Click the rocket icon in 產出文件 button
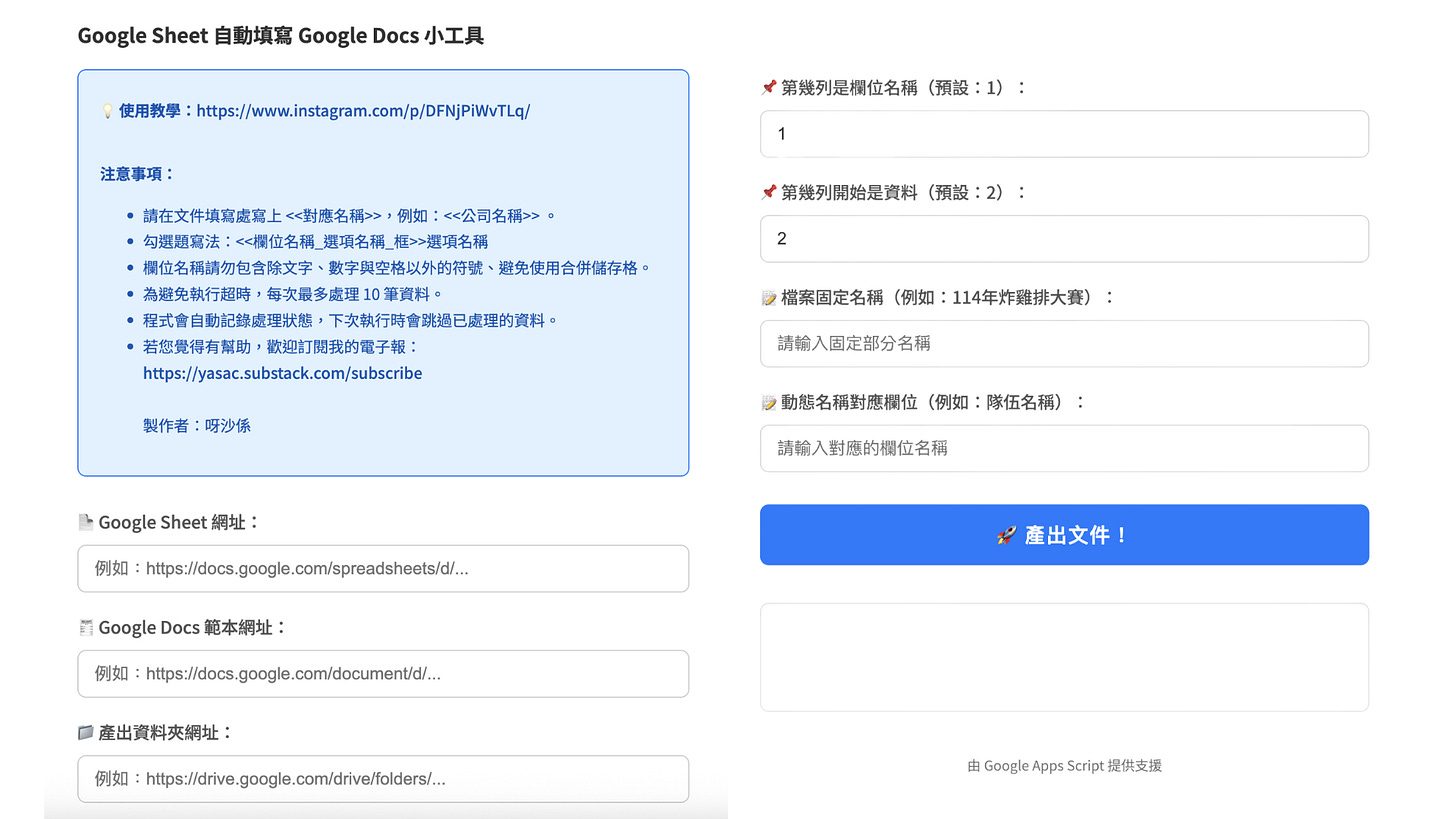Screen dimensions: 1456x819 (x=1007, y=536)
